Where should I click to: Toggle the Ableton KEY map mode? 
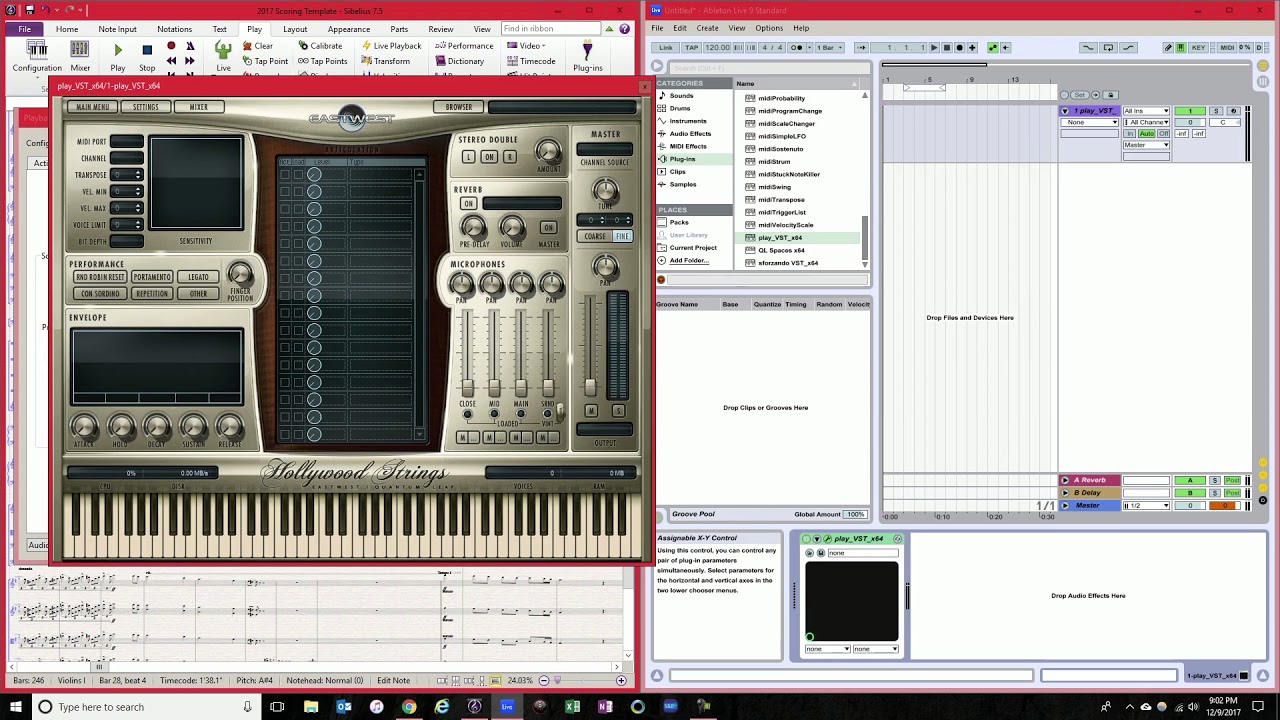[1198, 48]
